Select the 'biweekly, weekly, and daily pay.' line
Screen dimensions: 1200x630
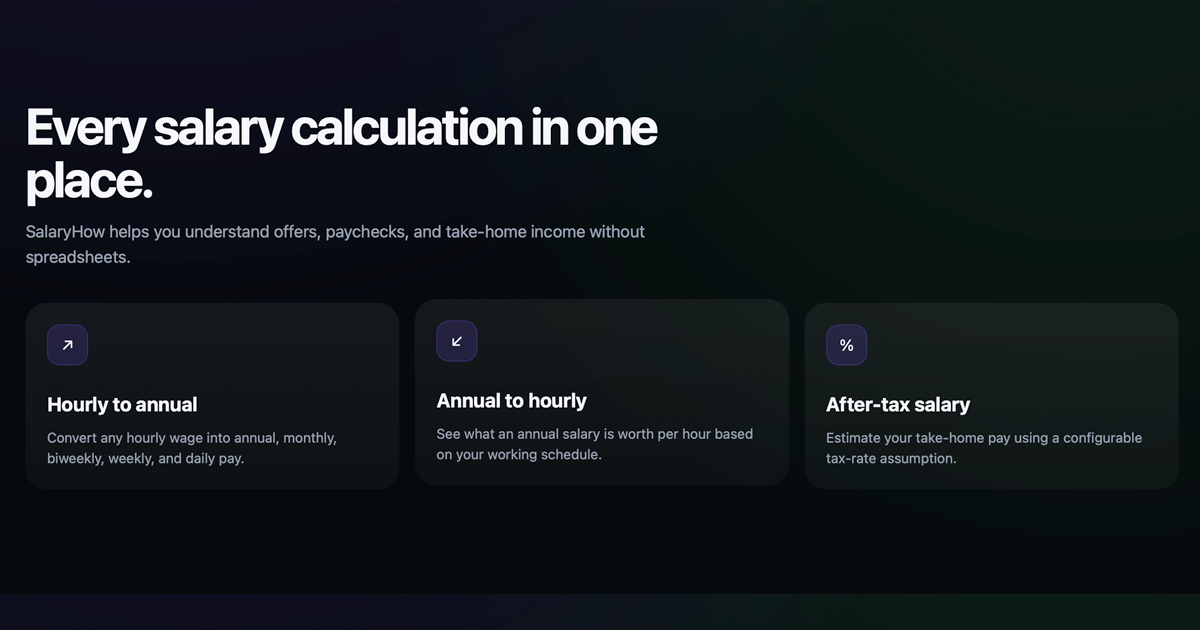pyautogui.click(x=146, y=459)
